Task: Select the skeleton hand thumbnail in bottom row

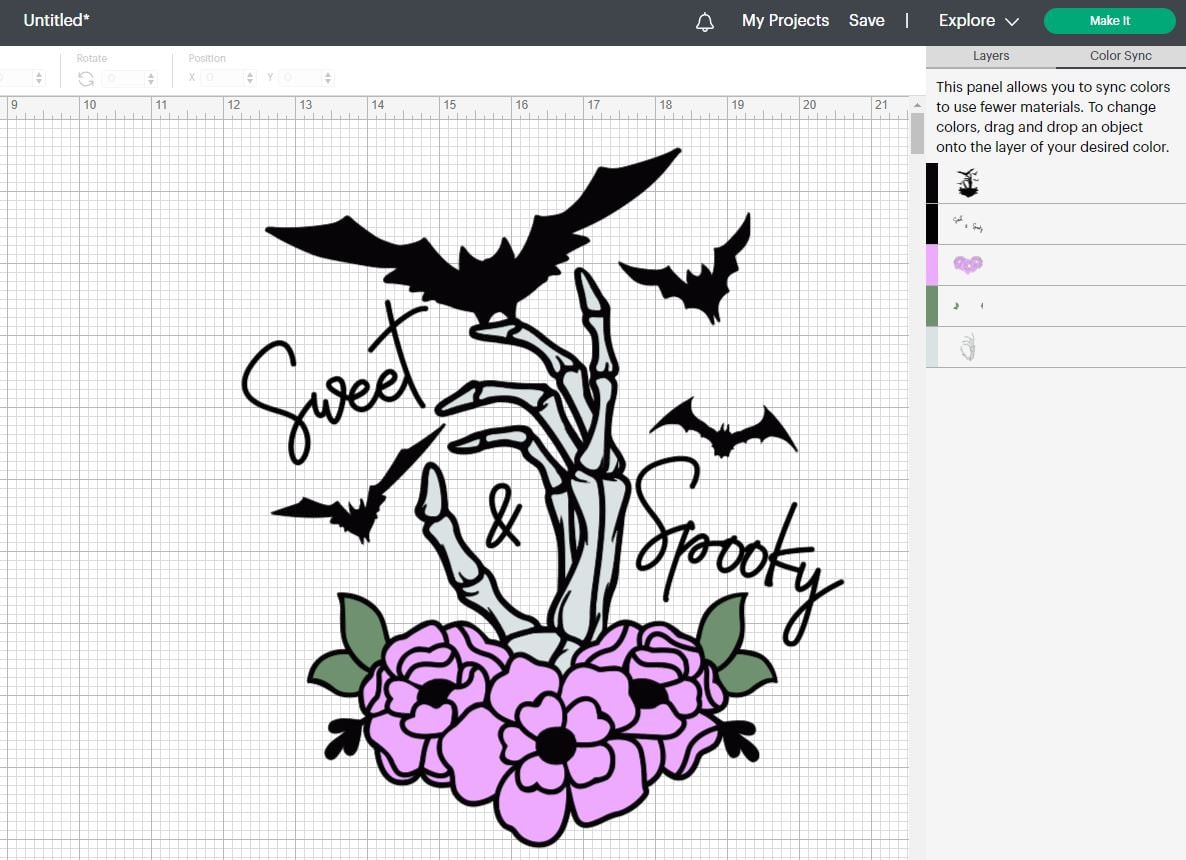Action: [x=966, y=347]
